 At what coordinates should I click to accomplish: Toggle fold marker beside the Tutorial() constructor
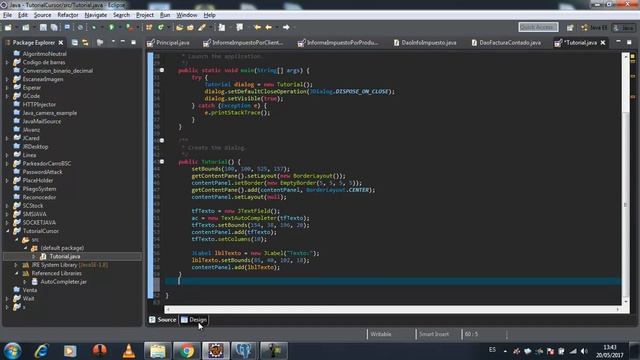pyautogui.click(x=162, y=162)
